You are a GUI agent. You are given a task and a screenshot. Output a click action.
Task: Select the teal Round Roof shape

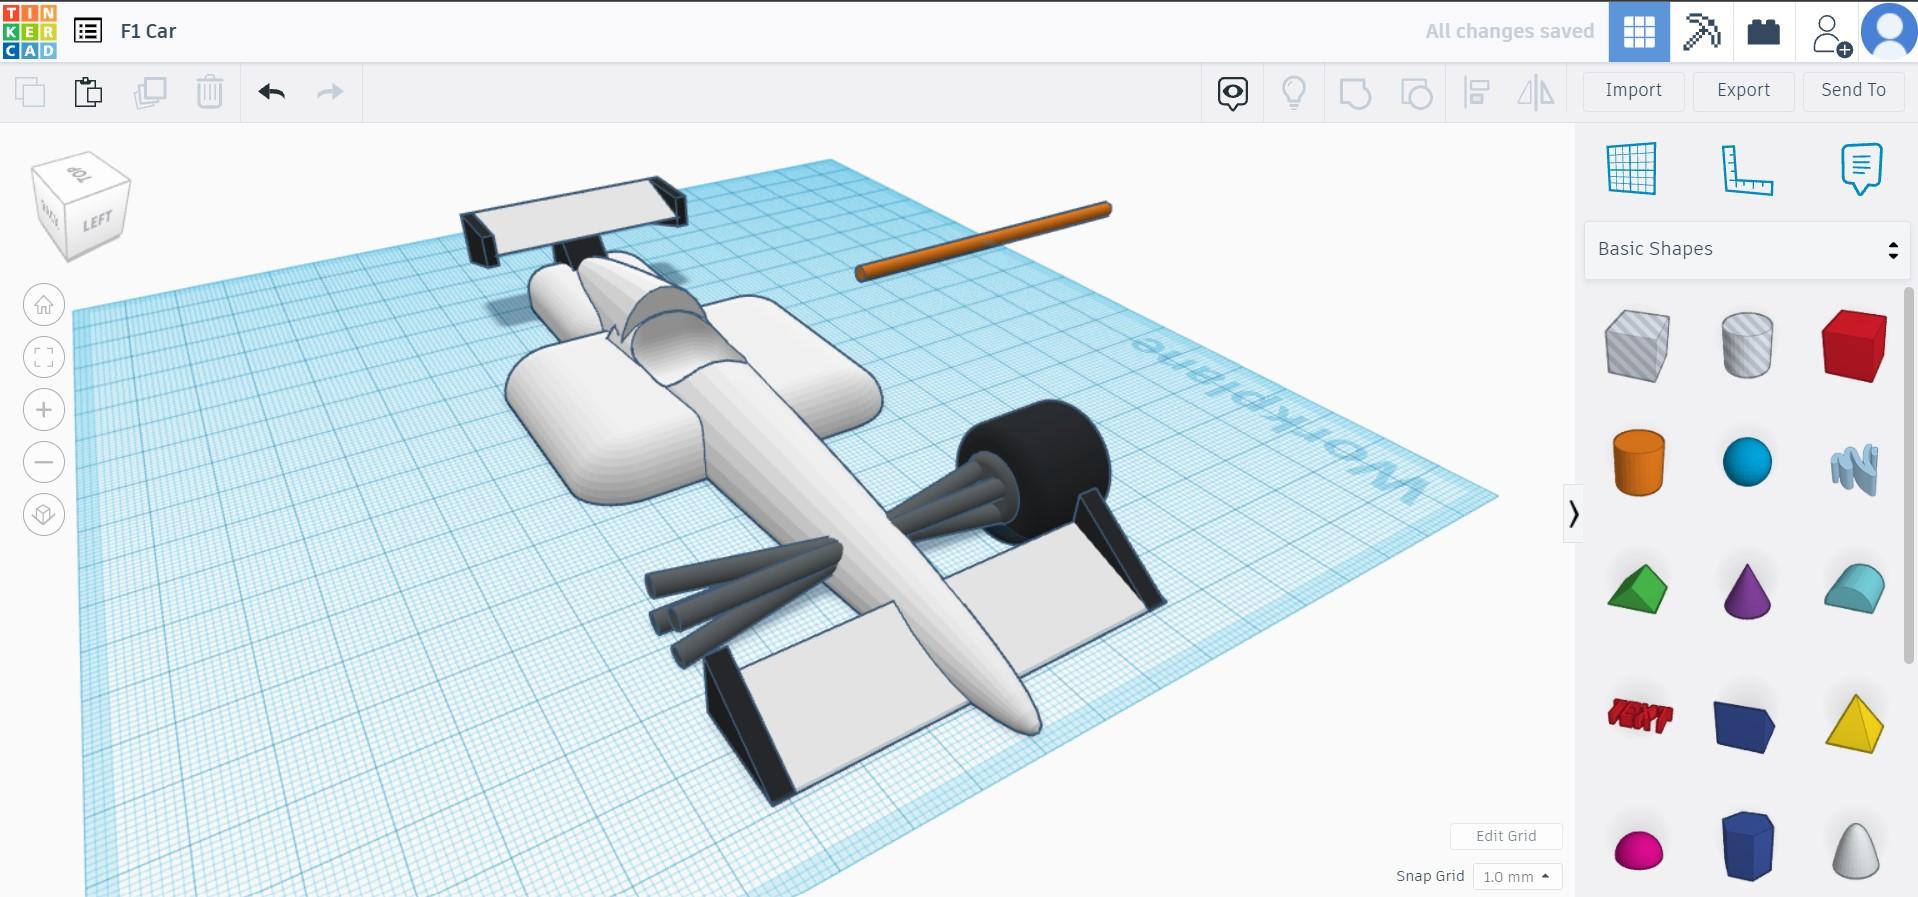point(1855,588)
